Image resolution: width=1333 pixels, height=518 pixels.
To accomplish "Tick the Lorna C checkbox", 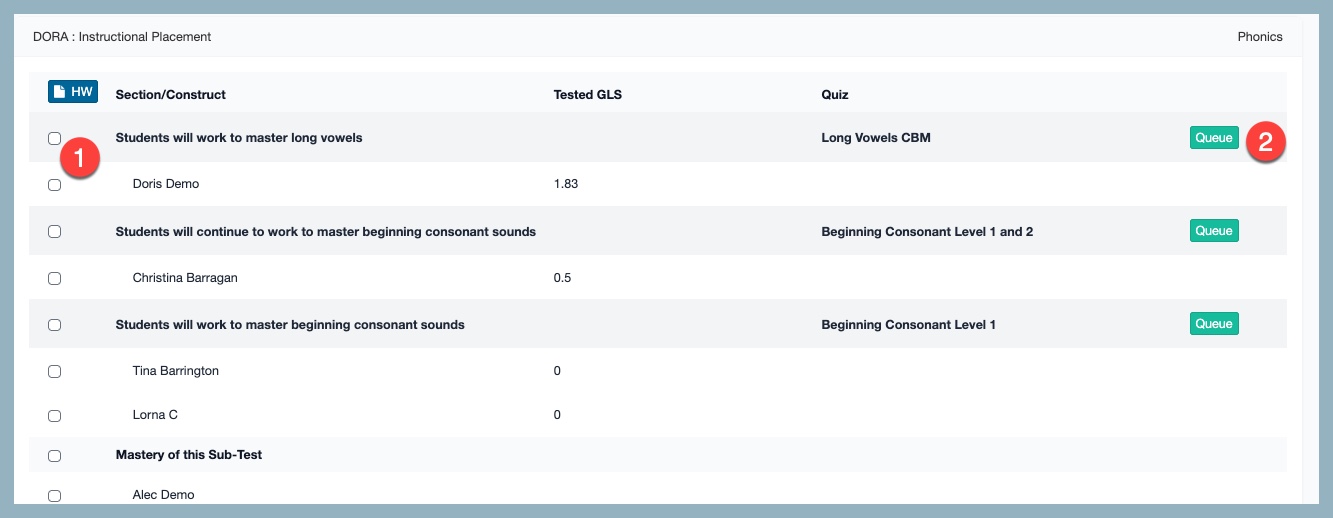I will (x=55, y=415).
